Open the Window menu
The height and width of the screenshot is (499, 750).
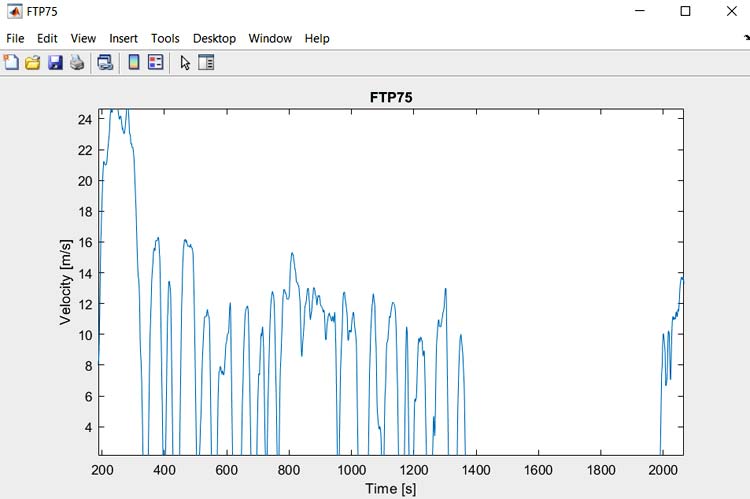pyautogui.click(x=270, y=38)
